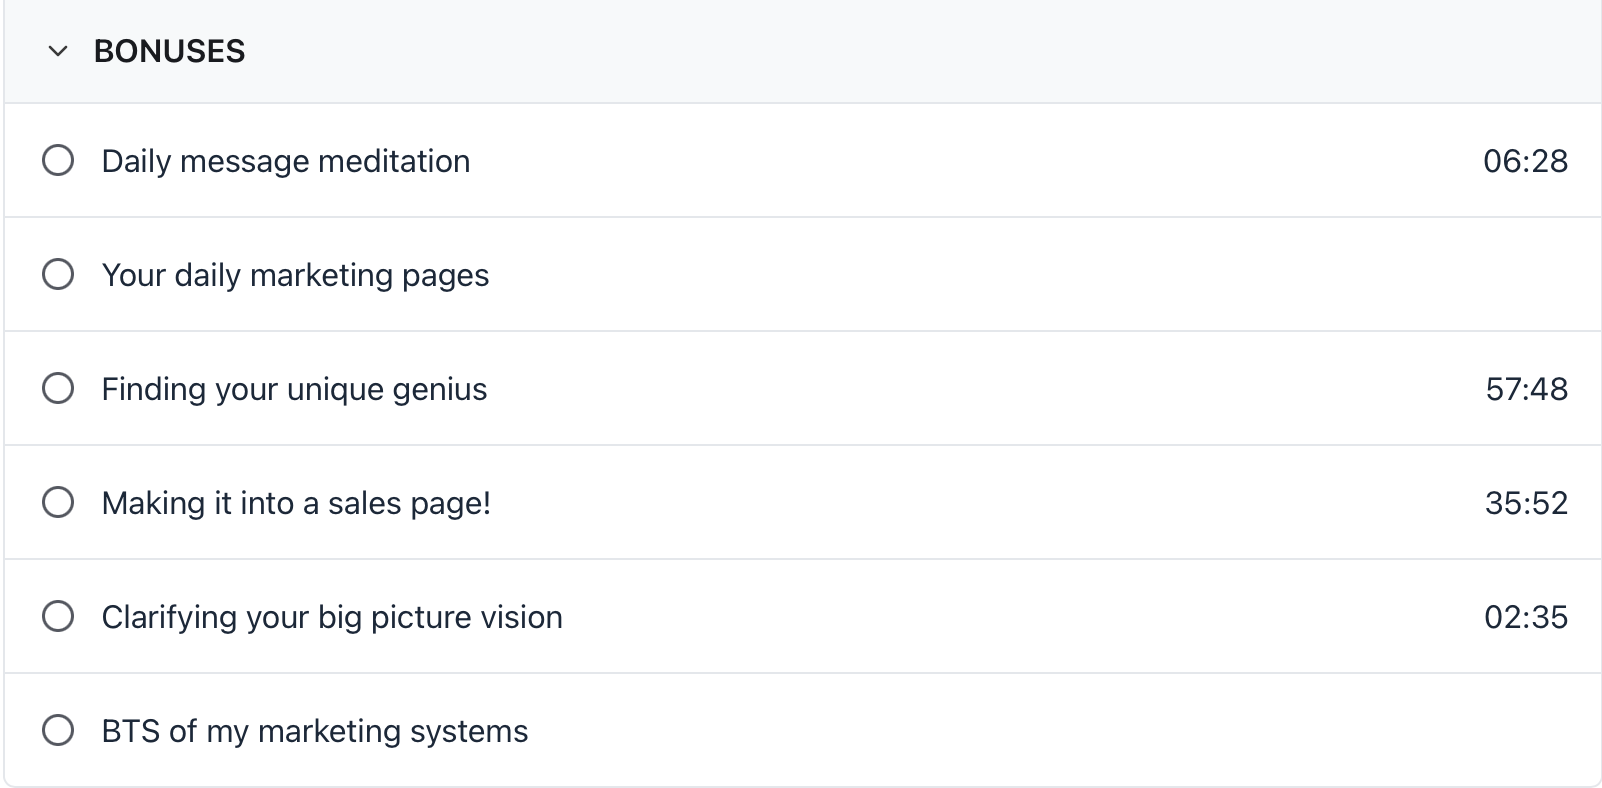Screen dimensions: 1602x788
Task: Click the 57:48 duration label
Action: tap(1526, 389)
